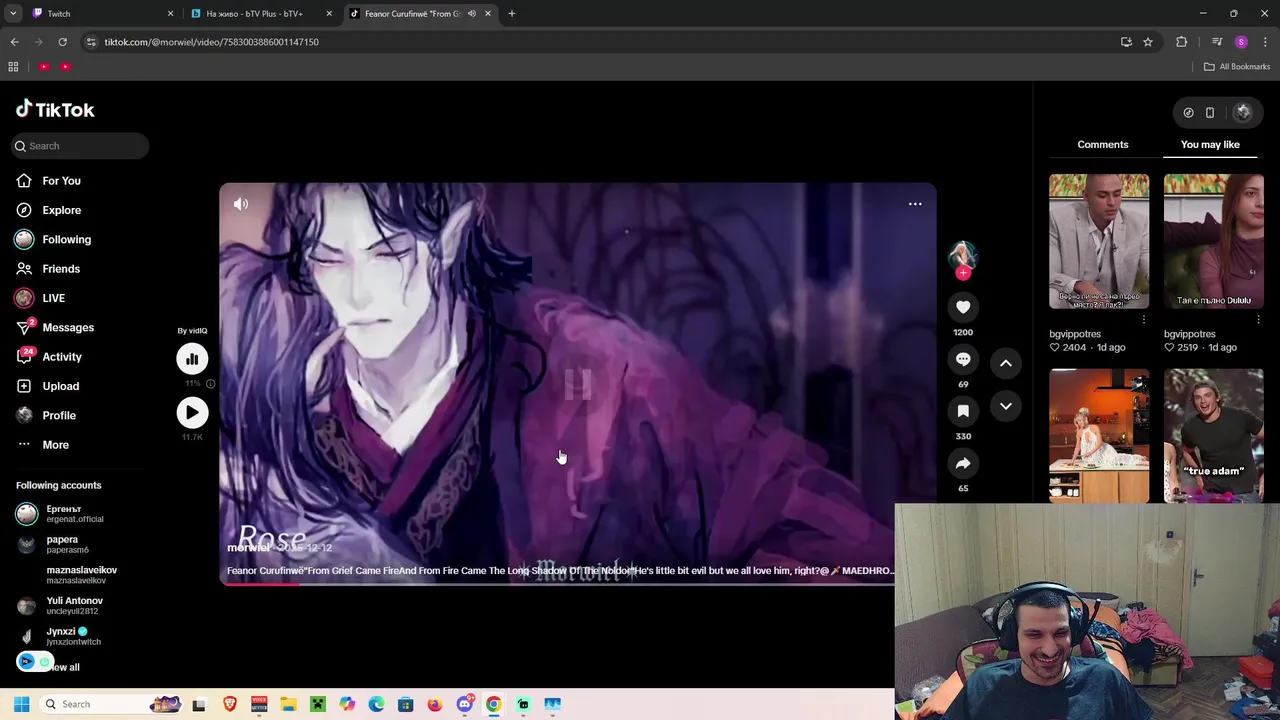Open thumbnail captioned 'Тая е пълно Dululu'
Viewport: 1280px width, 720px height.
pyautogui.click(x=1213, y=241)
